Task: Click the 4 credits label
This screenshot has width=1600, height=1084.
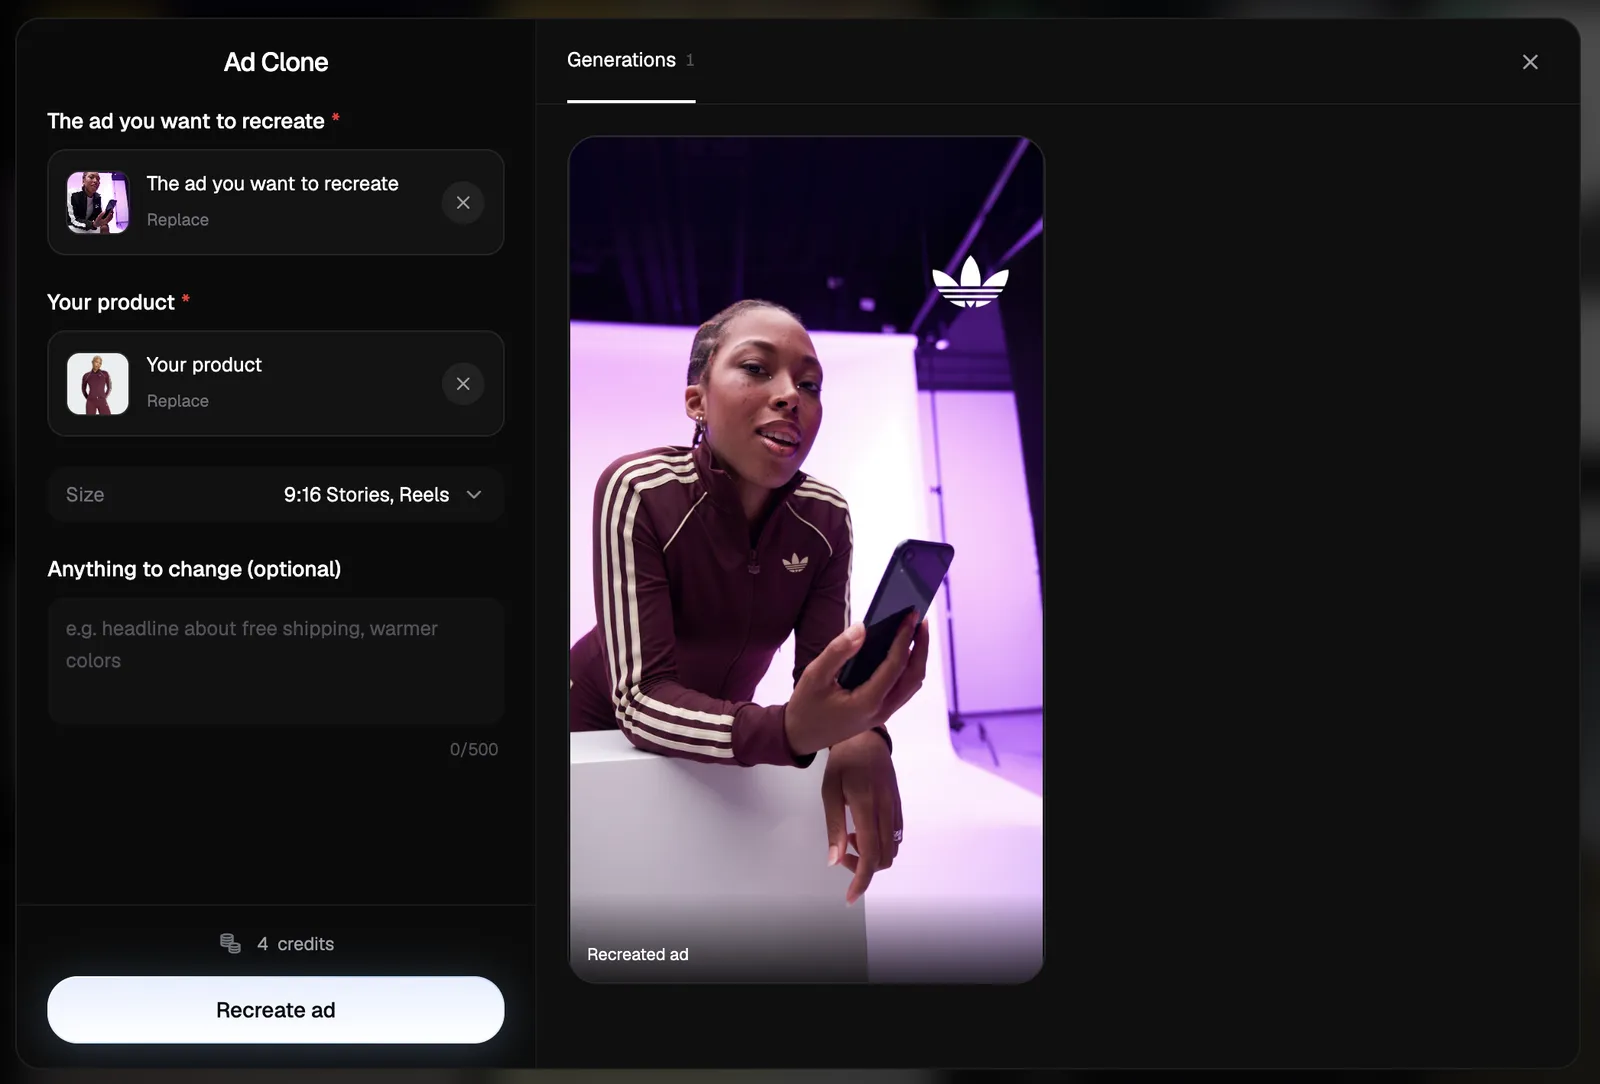Action: click(x=295, y=944)
